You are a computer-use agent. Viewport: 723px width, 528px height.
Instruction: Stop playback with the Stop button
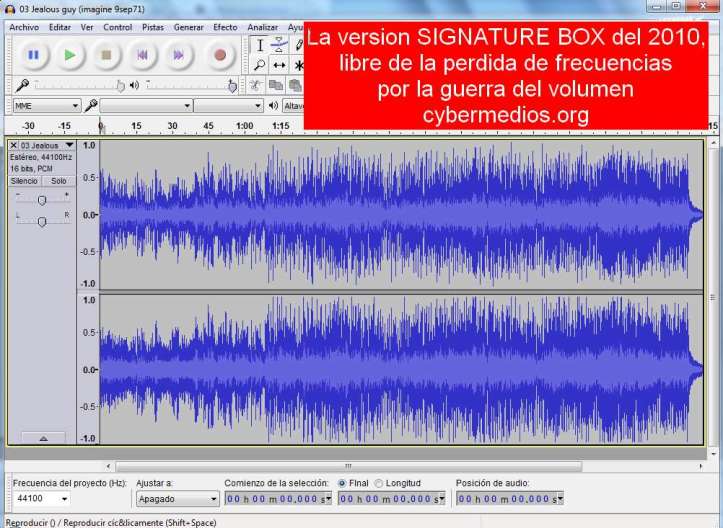click(x=106, y=55)
